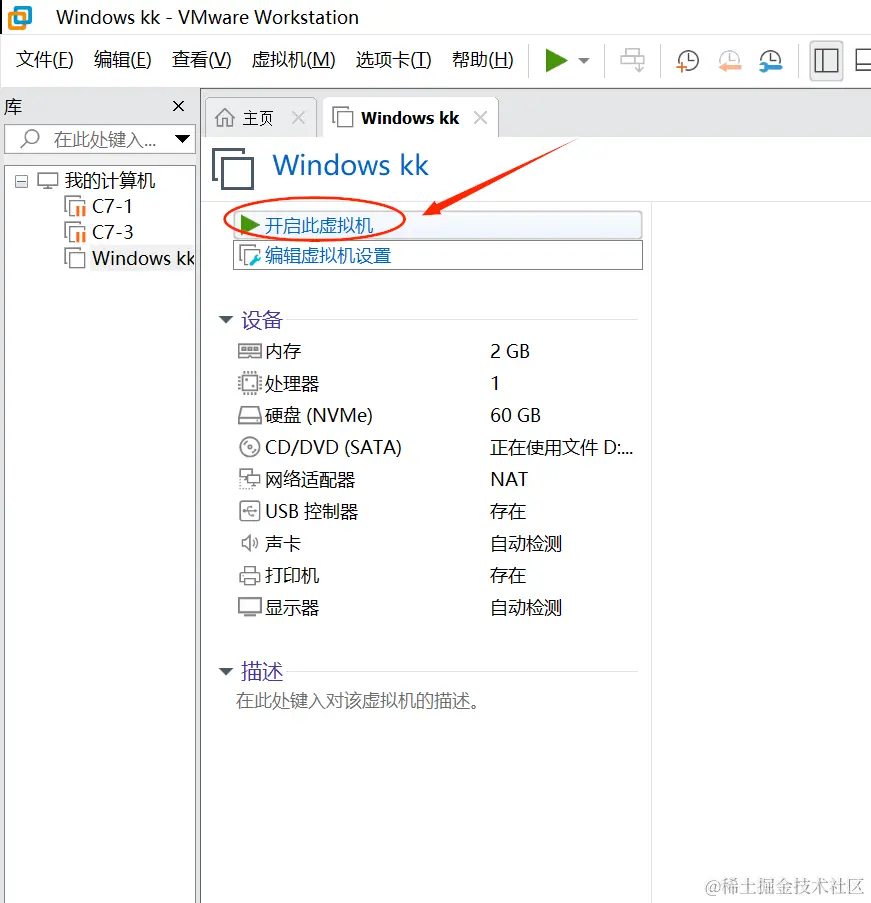Collapse the 设备 section

(x=225, y=319)
